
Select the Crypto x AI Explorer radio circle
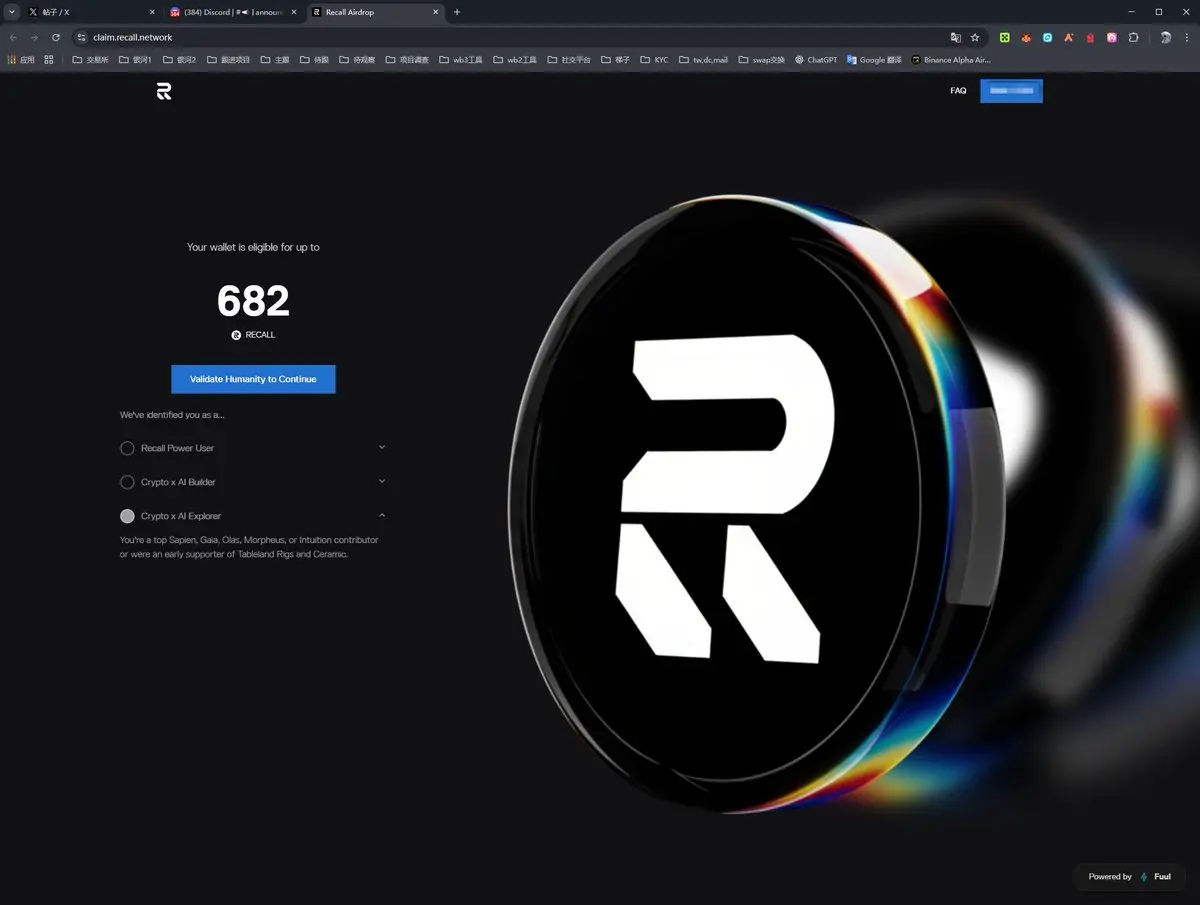point(127,516)
